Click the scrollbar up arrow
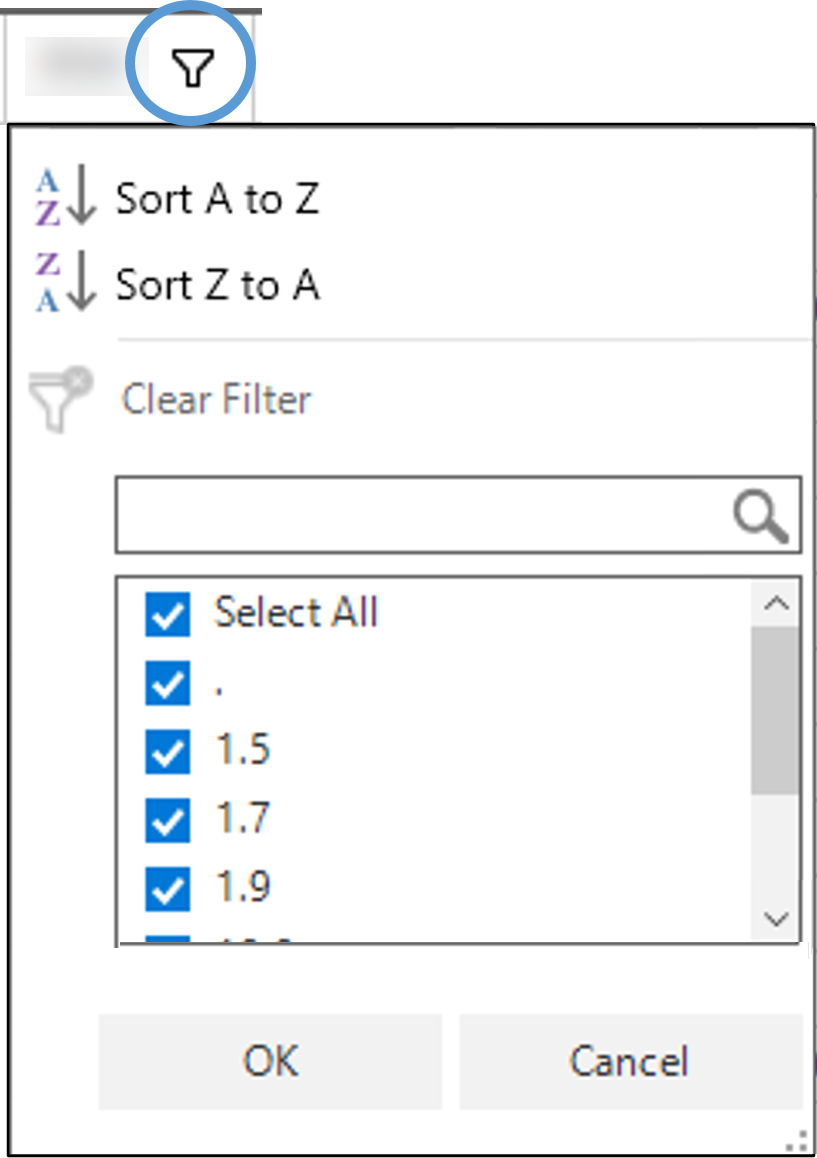The image size is (817, 1158). tap(773, 601)
